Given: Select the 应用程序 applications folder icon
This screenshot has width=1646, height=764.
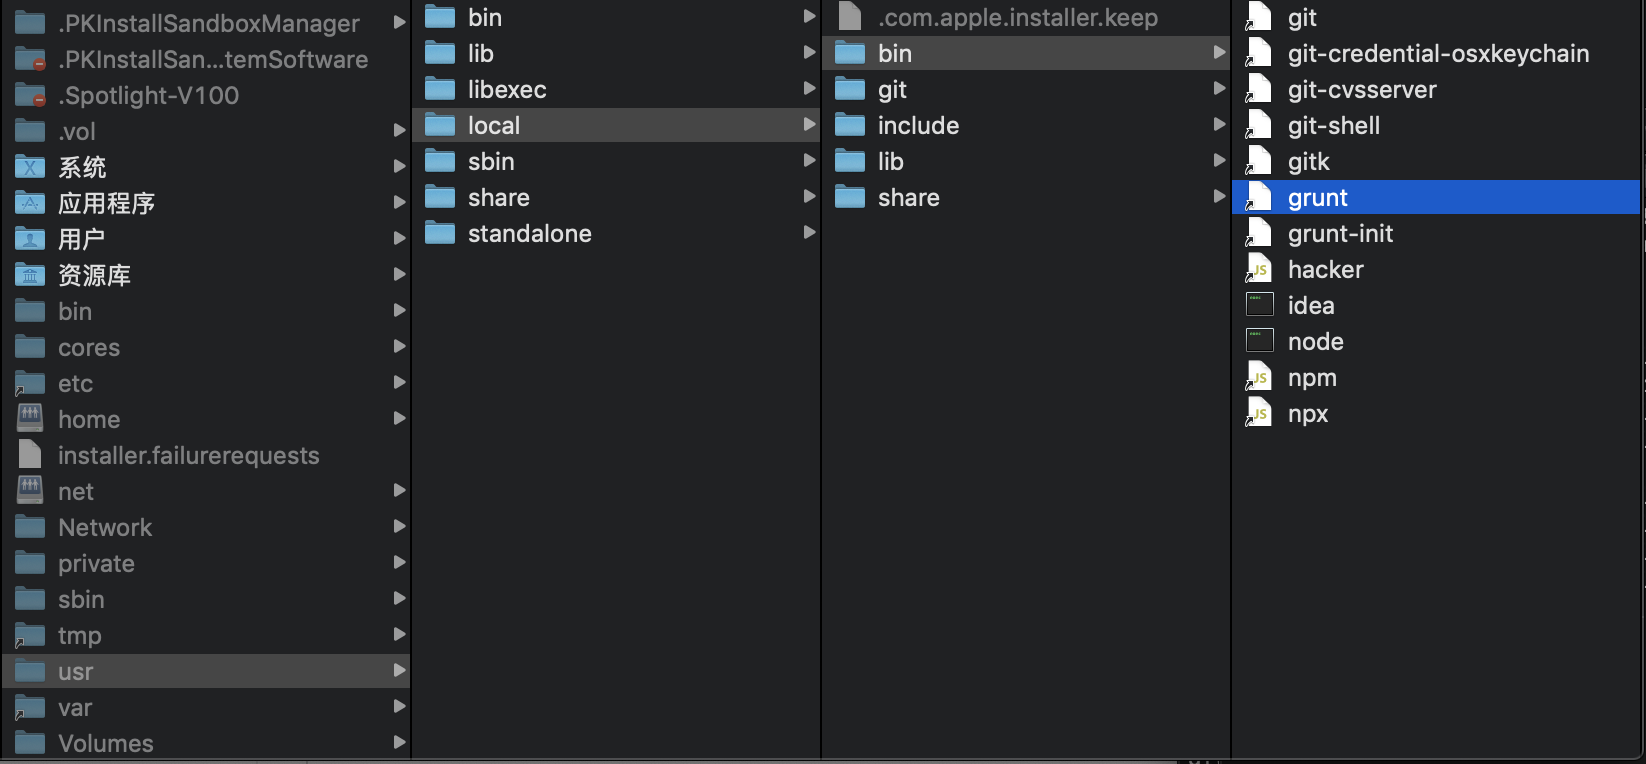Looking at the screenshot, I should (30, 203).
